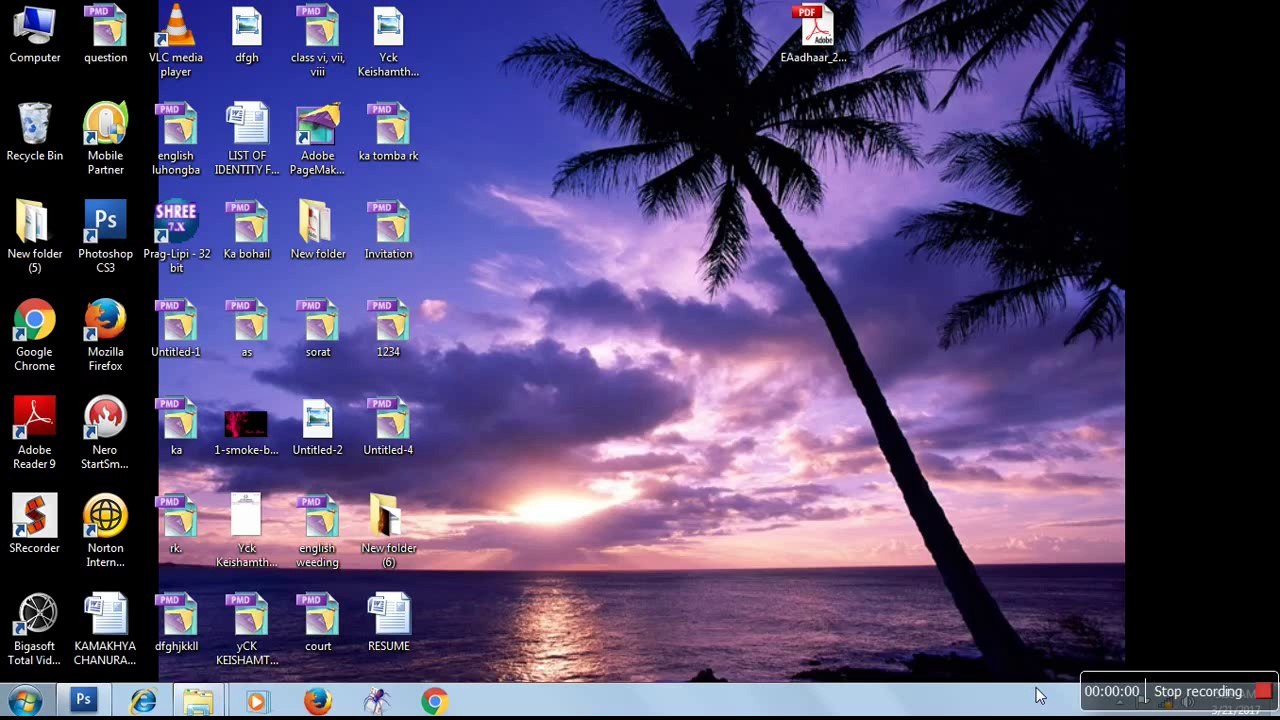The image size is (1280, 720).
Task: Select the 'english luhongba' PMD file
Action: click(x=176, y=139)
